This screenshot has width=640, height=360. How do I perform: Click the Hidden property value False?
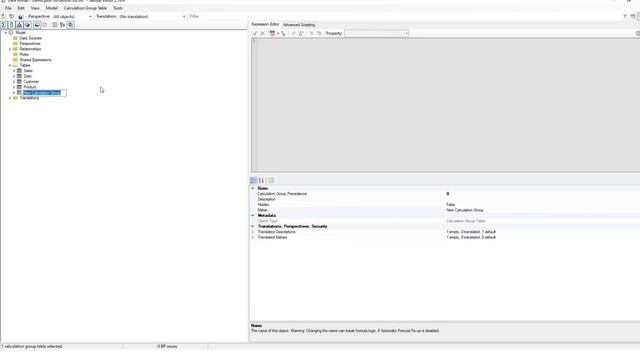tap(451, 205)
